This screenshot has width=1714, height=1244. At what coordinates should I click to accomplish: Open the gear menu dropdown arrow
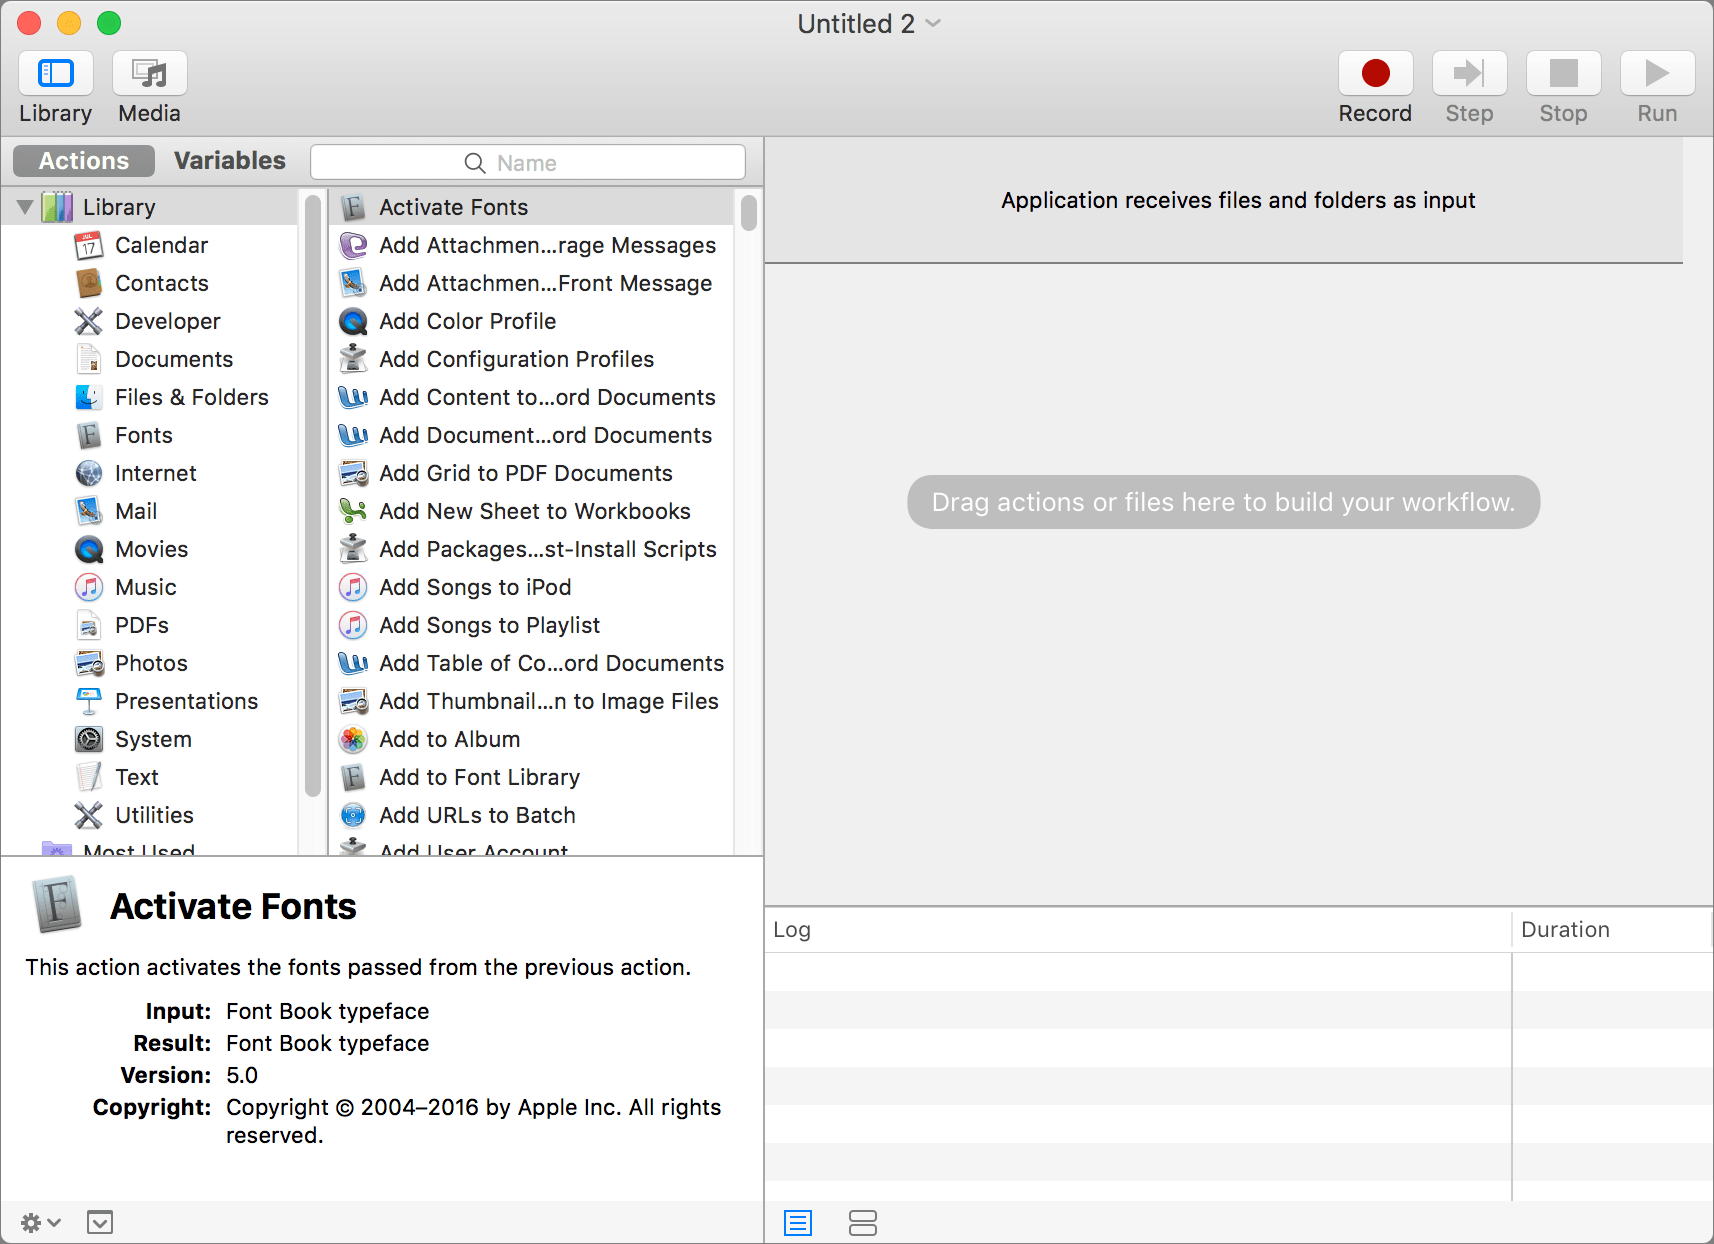tap(55, 1222)
